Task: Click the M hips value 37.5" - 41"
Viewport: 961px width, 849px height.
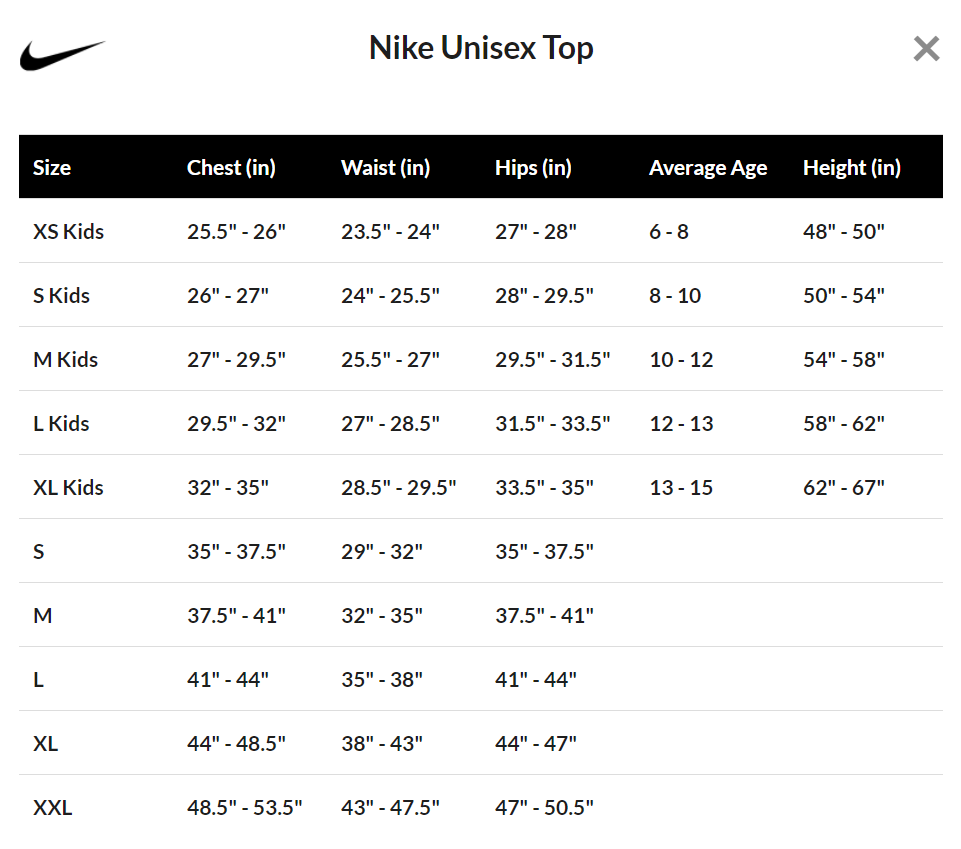Action: click(x=544, y=615)
